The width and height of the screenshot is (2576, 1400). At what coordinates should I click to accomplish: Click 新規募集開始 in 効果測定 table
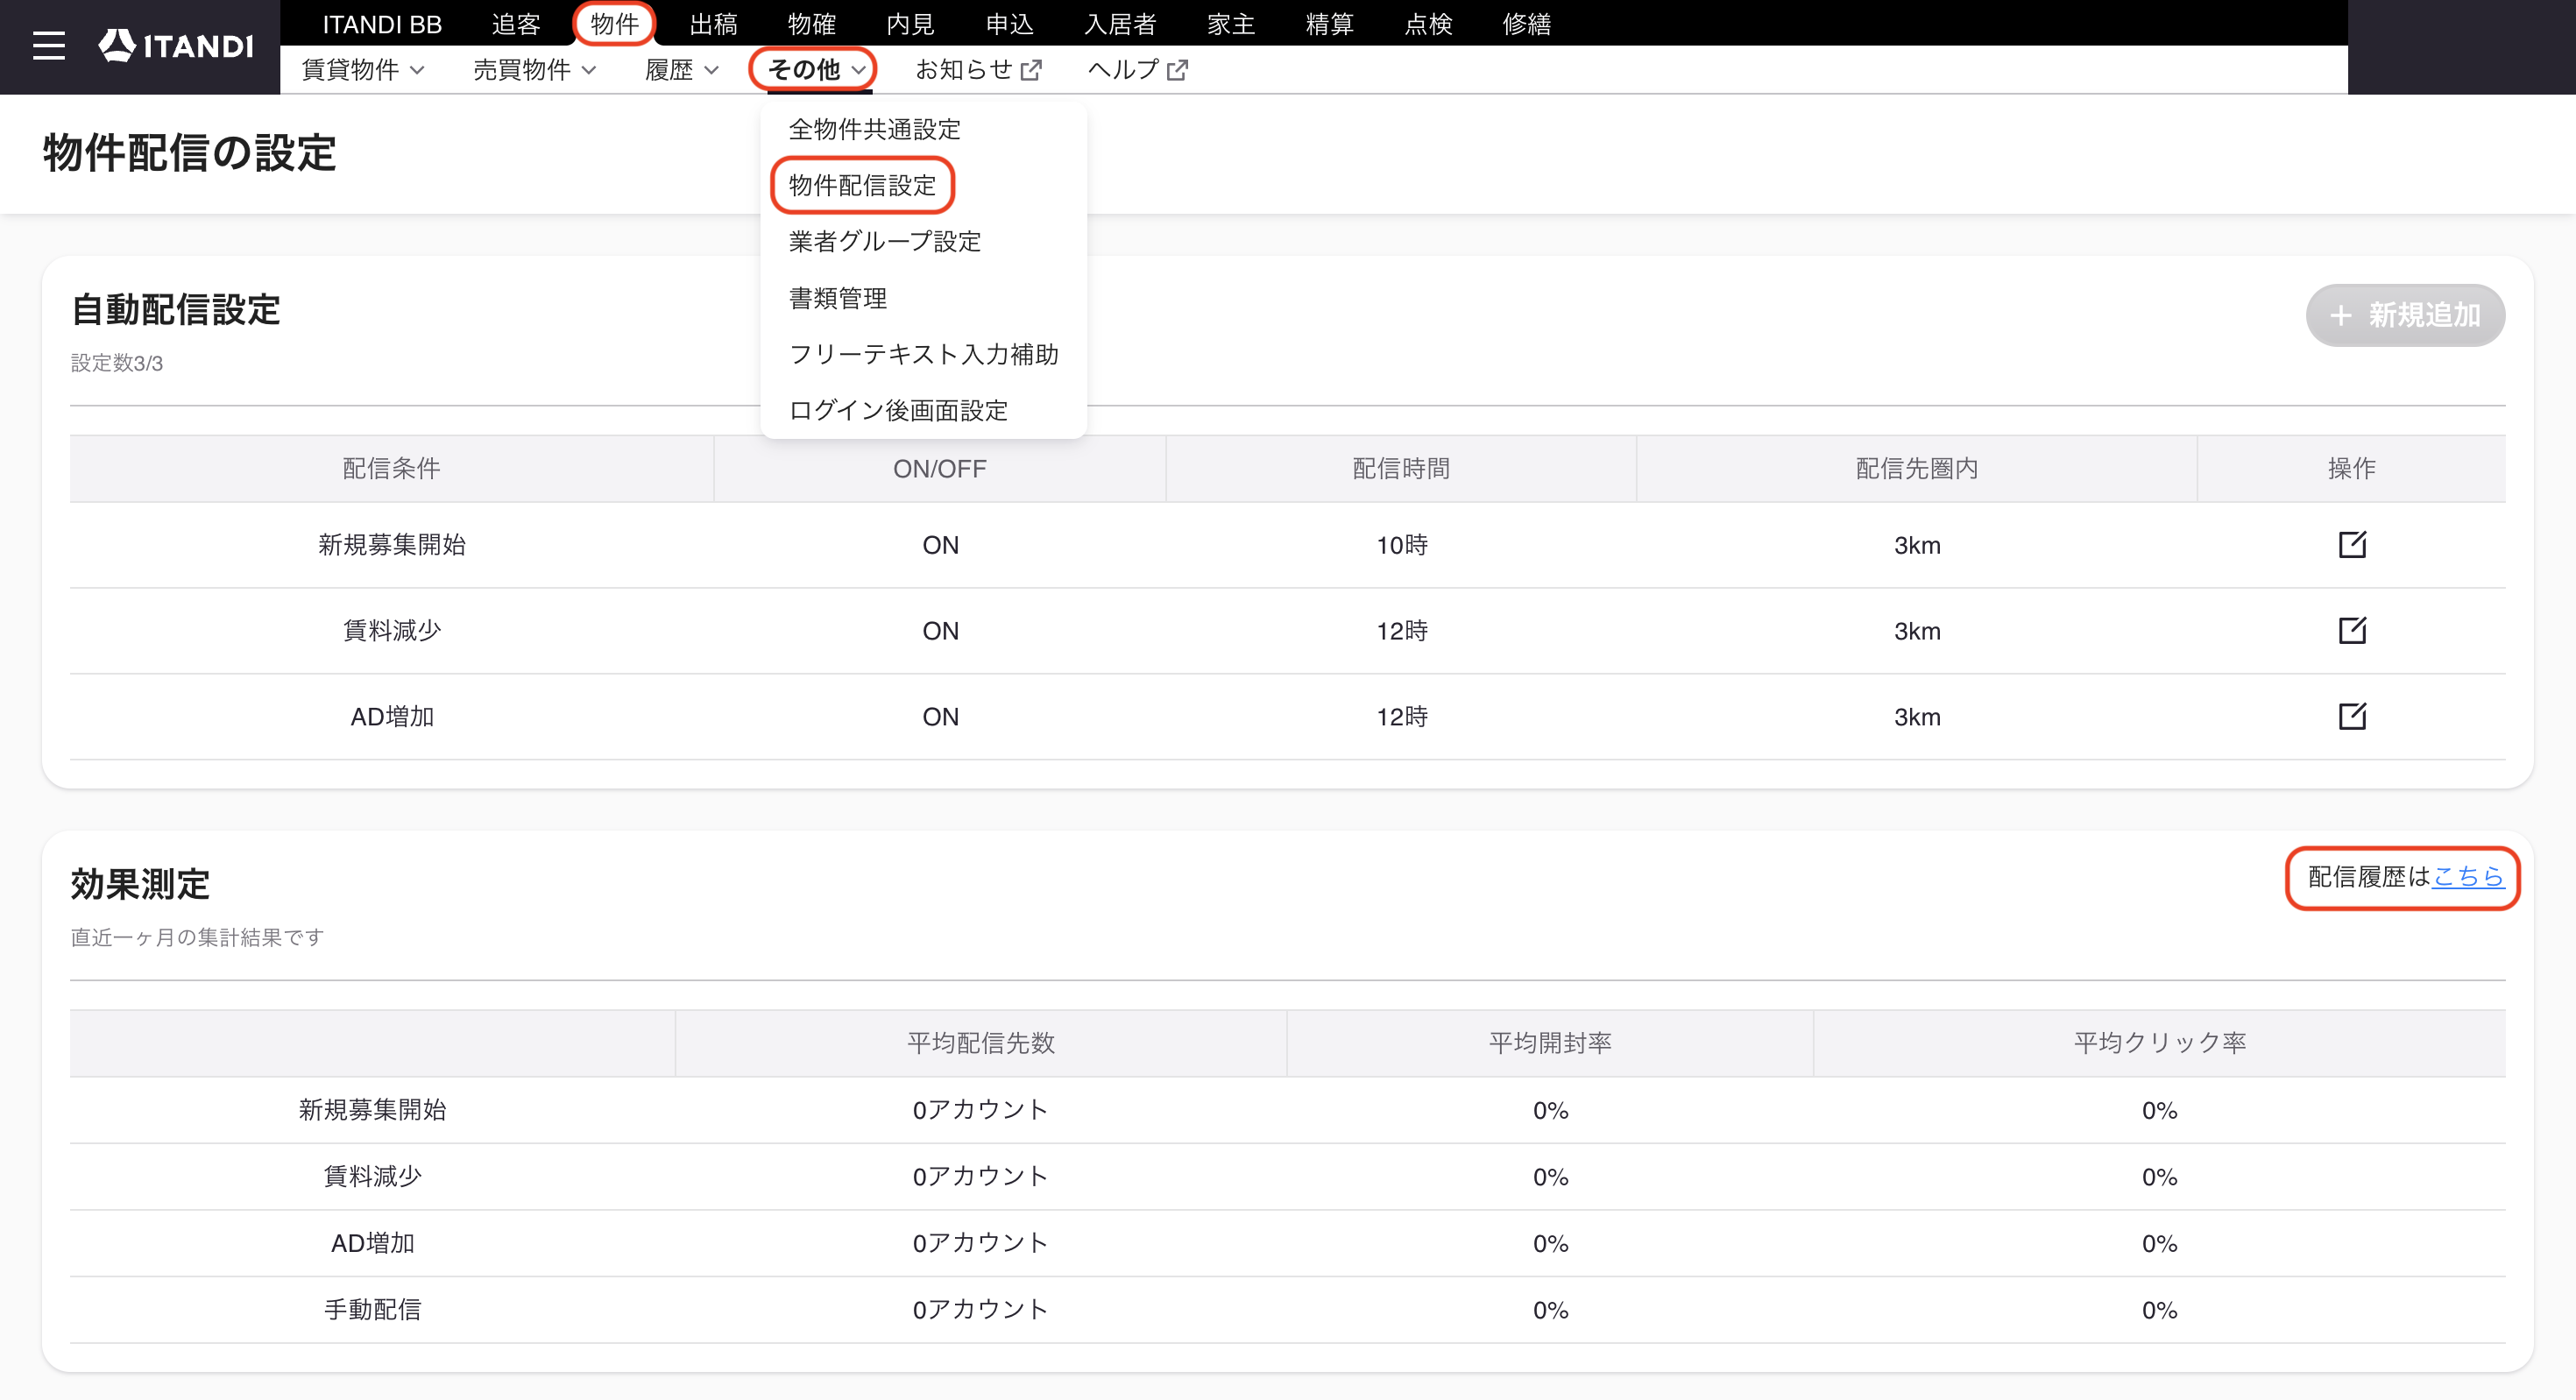372,1110
